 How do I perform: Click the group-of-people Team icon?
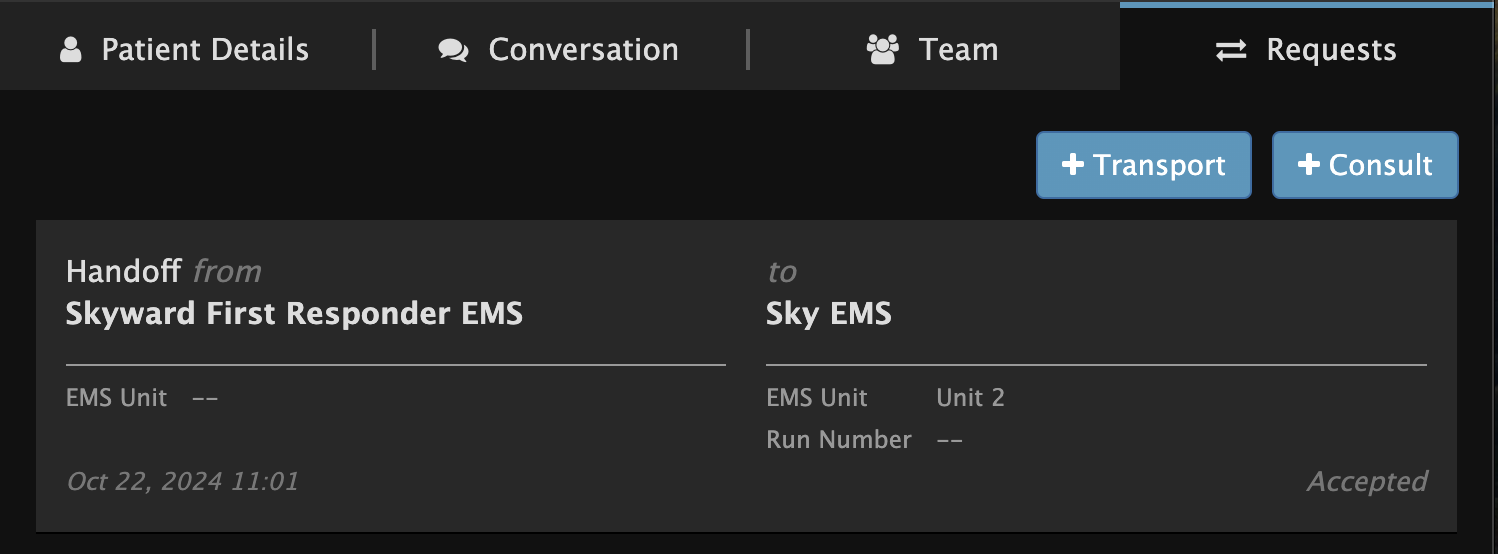(x=882, y=50)
